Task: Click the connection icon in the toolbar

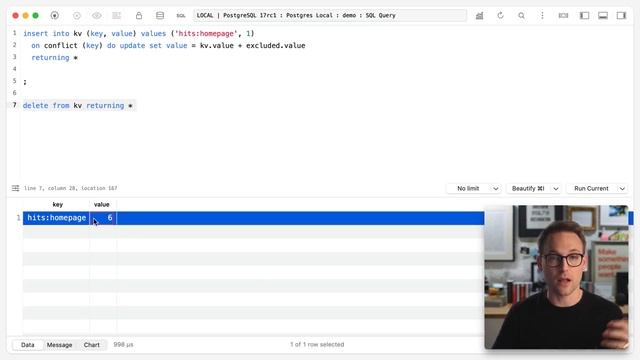Action: (55, 16)
